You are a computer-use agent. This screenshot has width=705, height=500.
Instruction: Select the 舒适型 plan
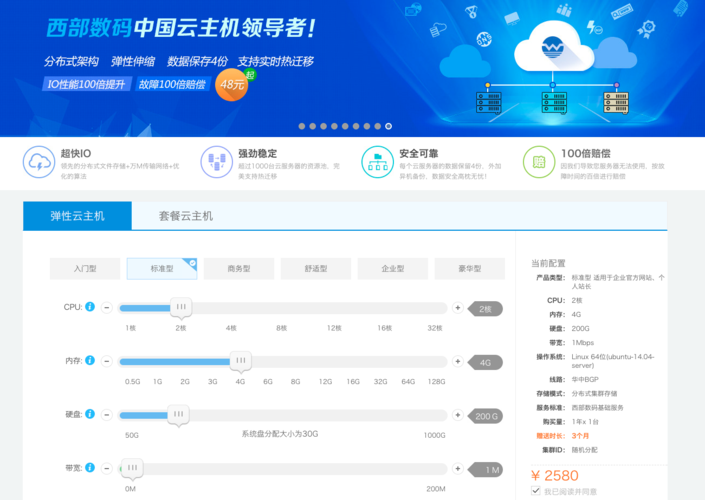click(x=316, y=268)
